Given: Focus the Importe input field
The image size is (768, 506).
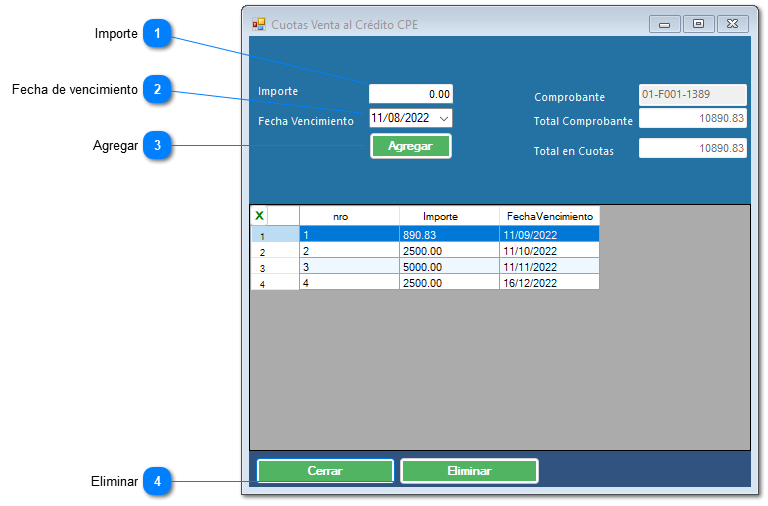Looking at the screenshot, I should point(410,94).
